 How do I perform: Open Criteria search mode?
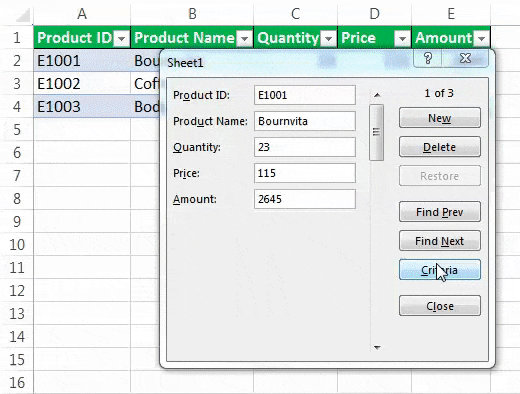(x=440, y=270)
